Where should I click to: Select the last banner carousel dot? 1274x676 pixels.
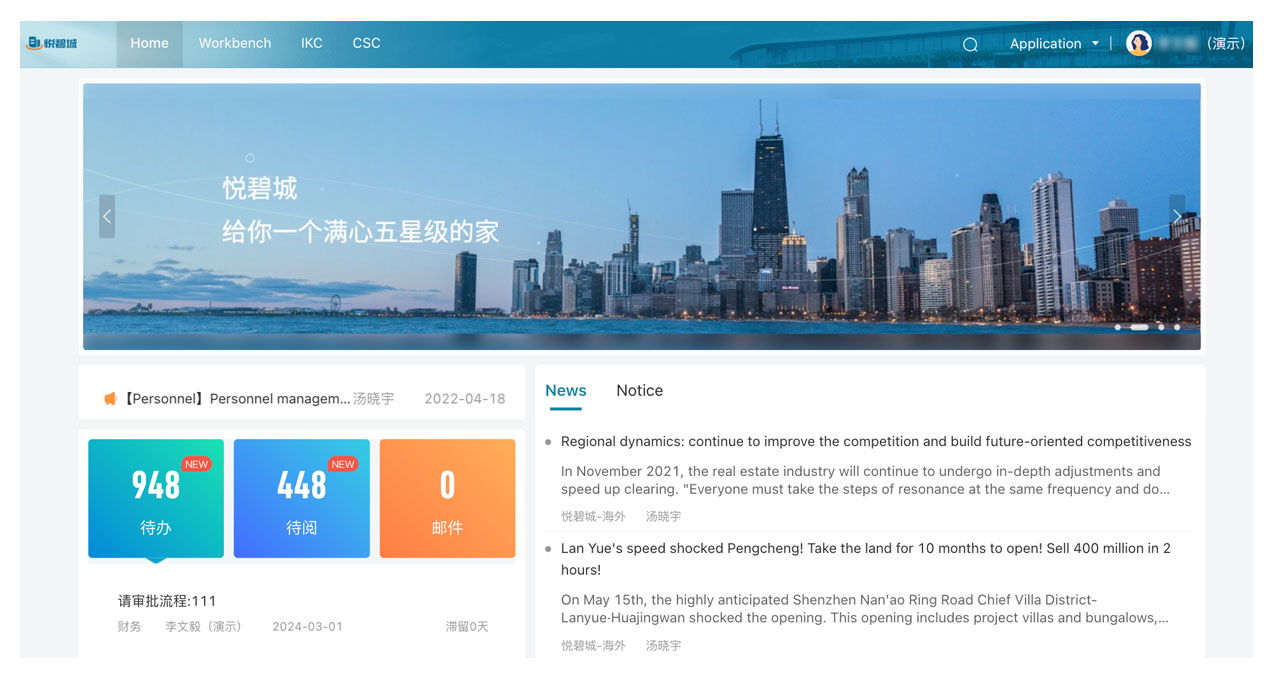1177,327
